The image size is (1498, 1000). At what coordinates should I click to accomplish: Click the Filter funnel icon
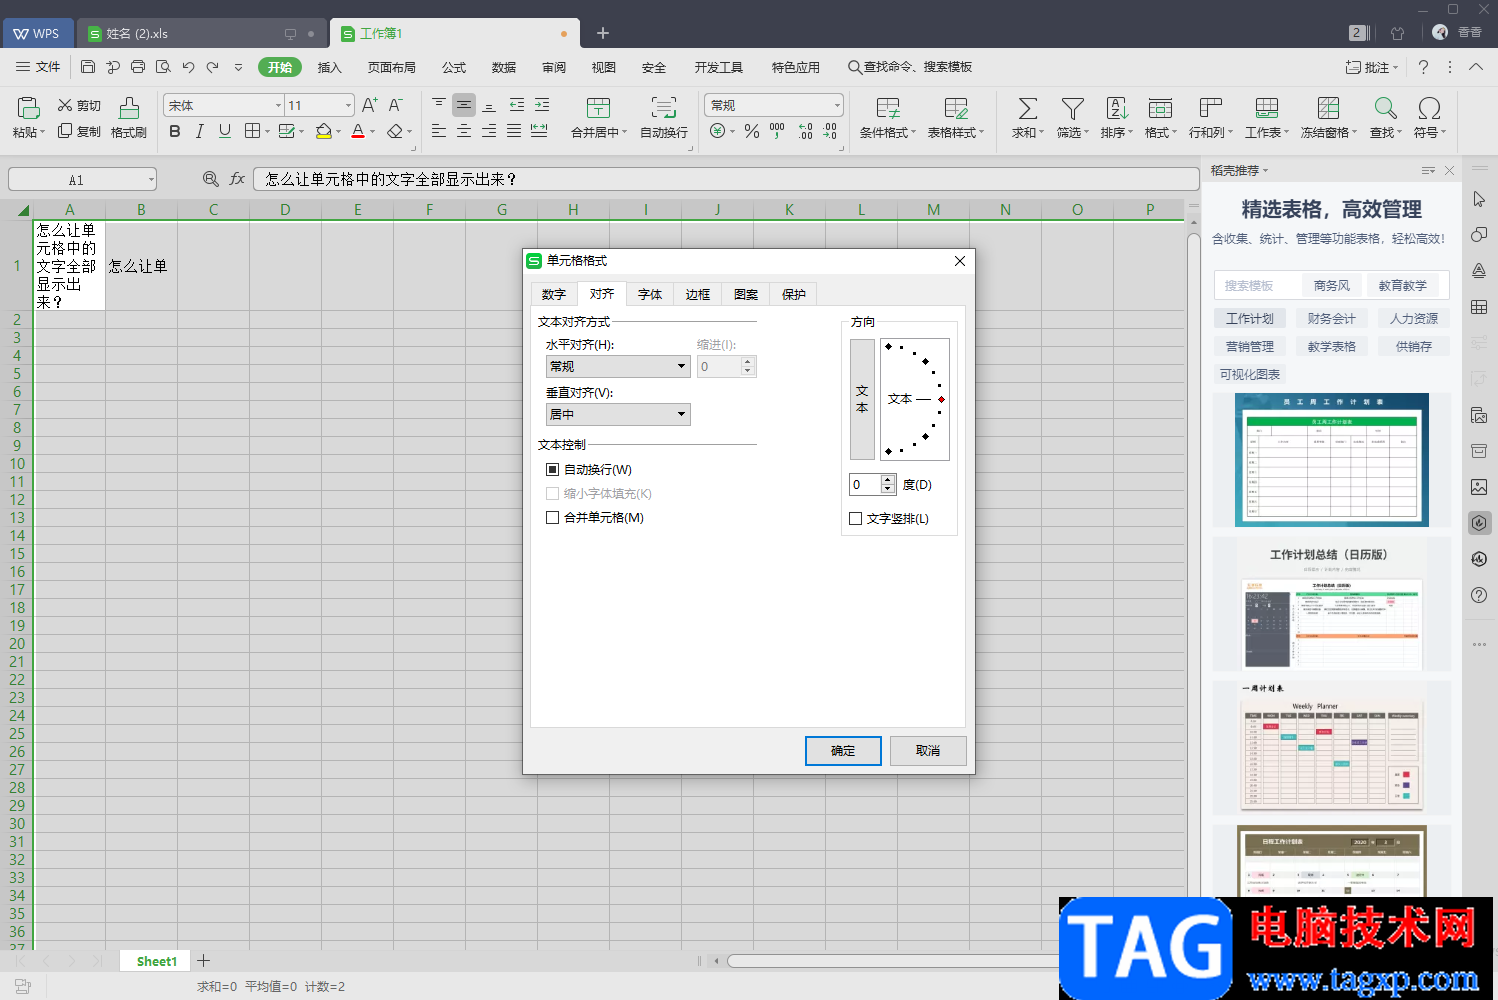(x=1072, y=107)
